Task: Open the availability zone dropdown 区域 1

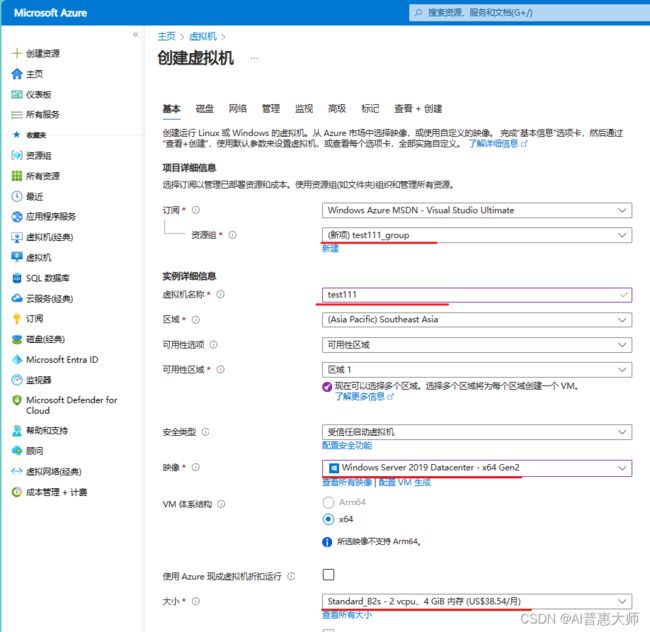Action: (477, 370)
